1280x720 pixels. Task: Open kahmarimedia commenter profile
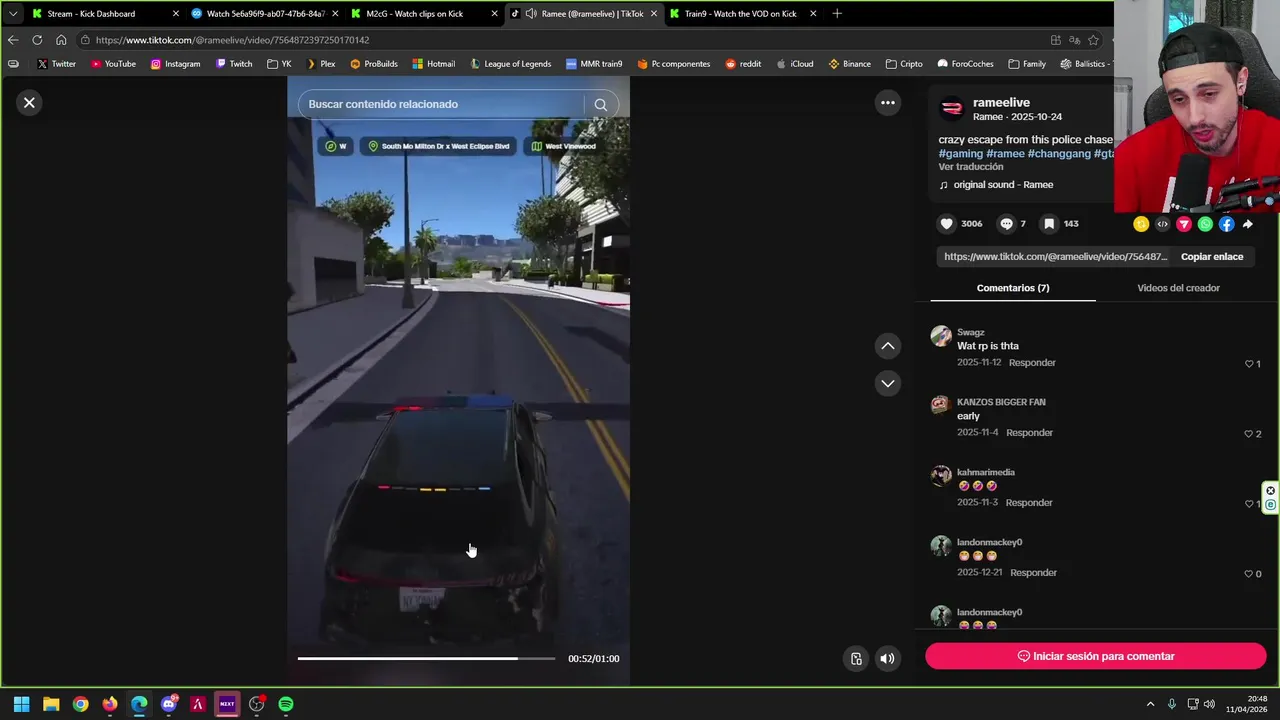click(x=985, y=472)
